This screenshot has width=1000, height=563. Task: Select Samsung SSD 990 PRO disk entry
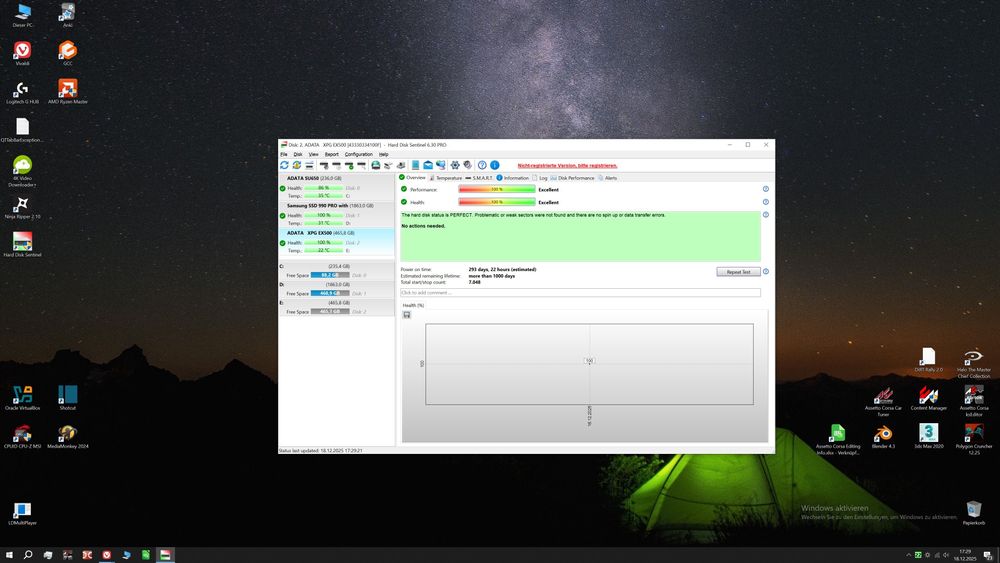click(337, 214)
